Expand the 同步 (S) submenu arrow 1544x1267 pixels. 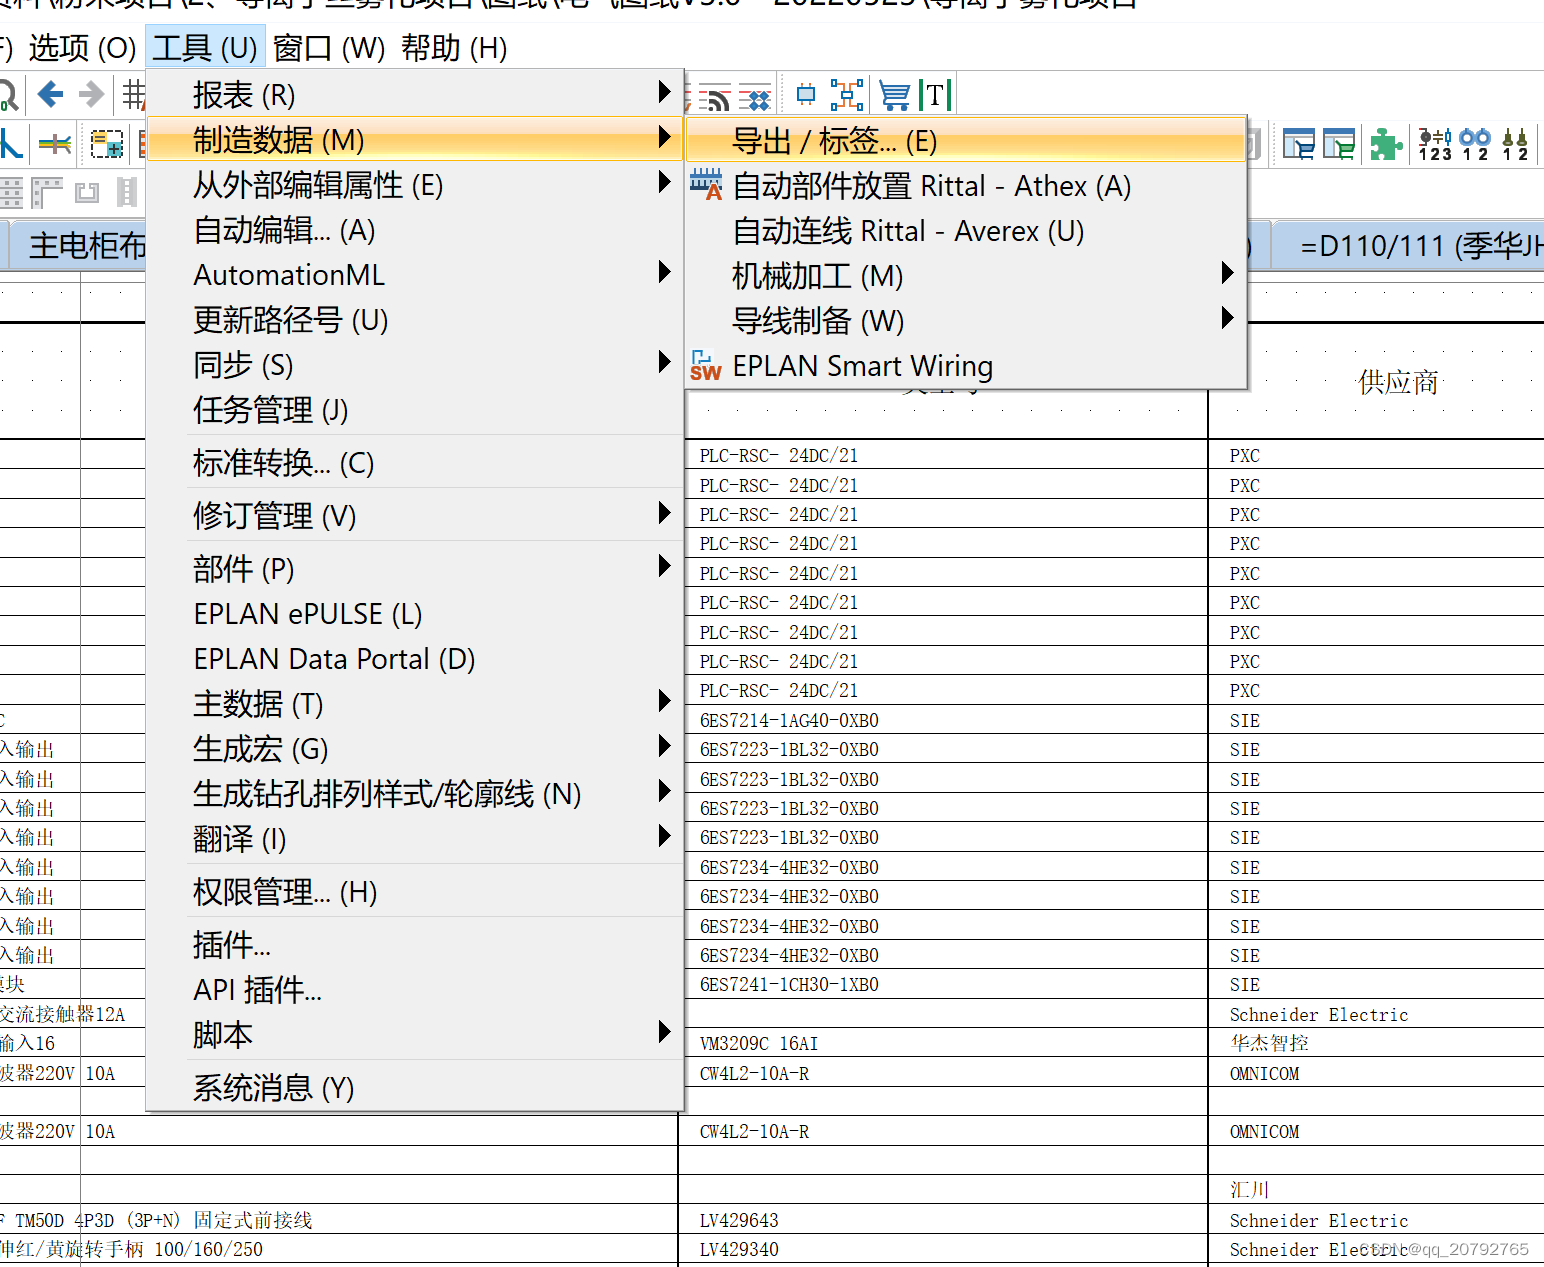[x=664, y=361]
